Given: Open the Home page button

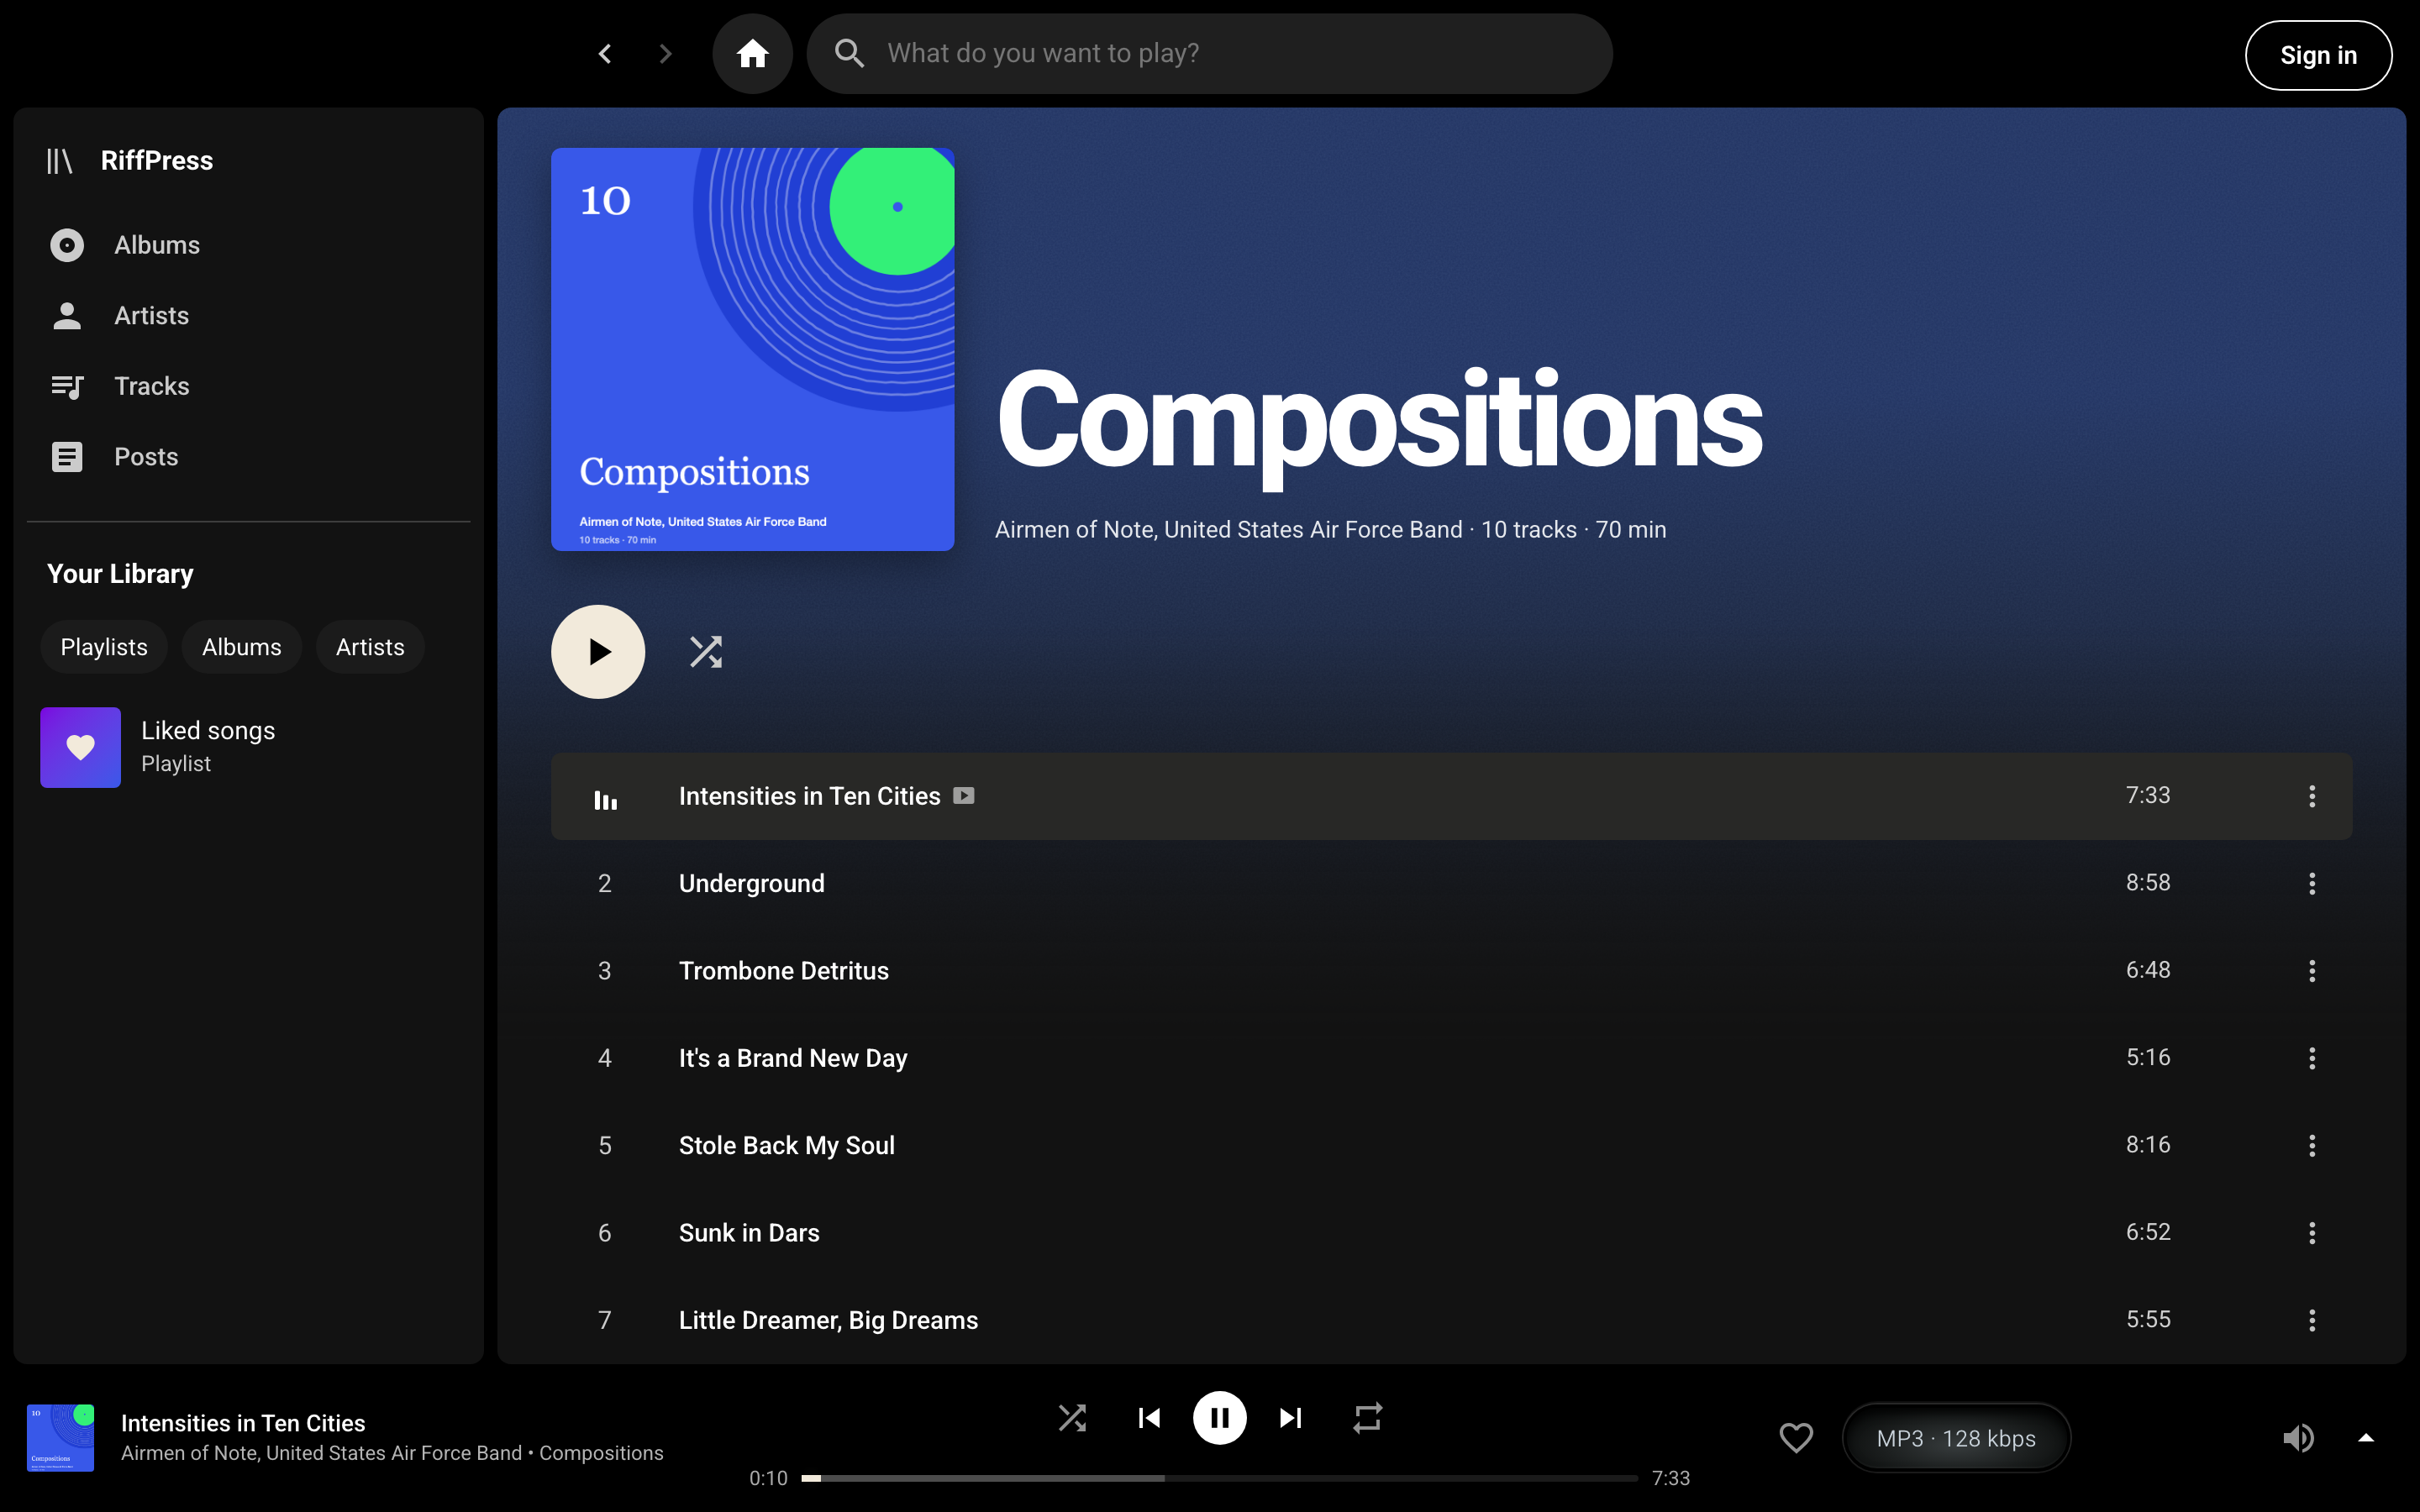Looking at the screenshot, I should point(752,54).
